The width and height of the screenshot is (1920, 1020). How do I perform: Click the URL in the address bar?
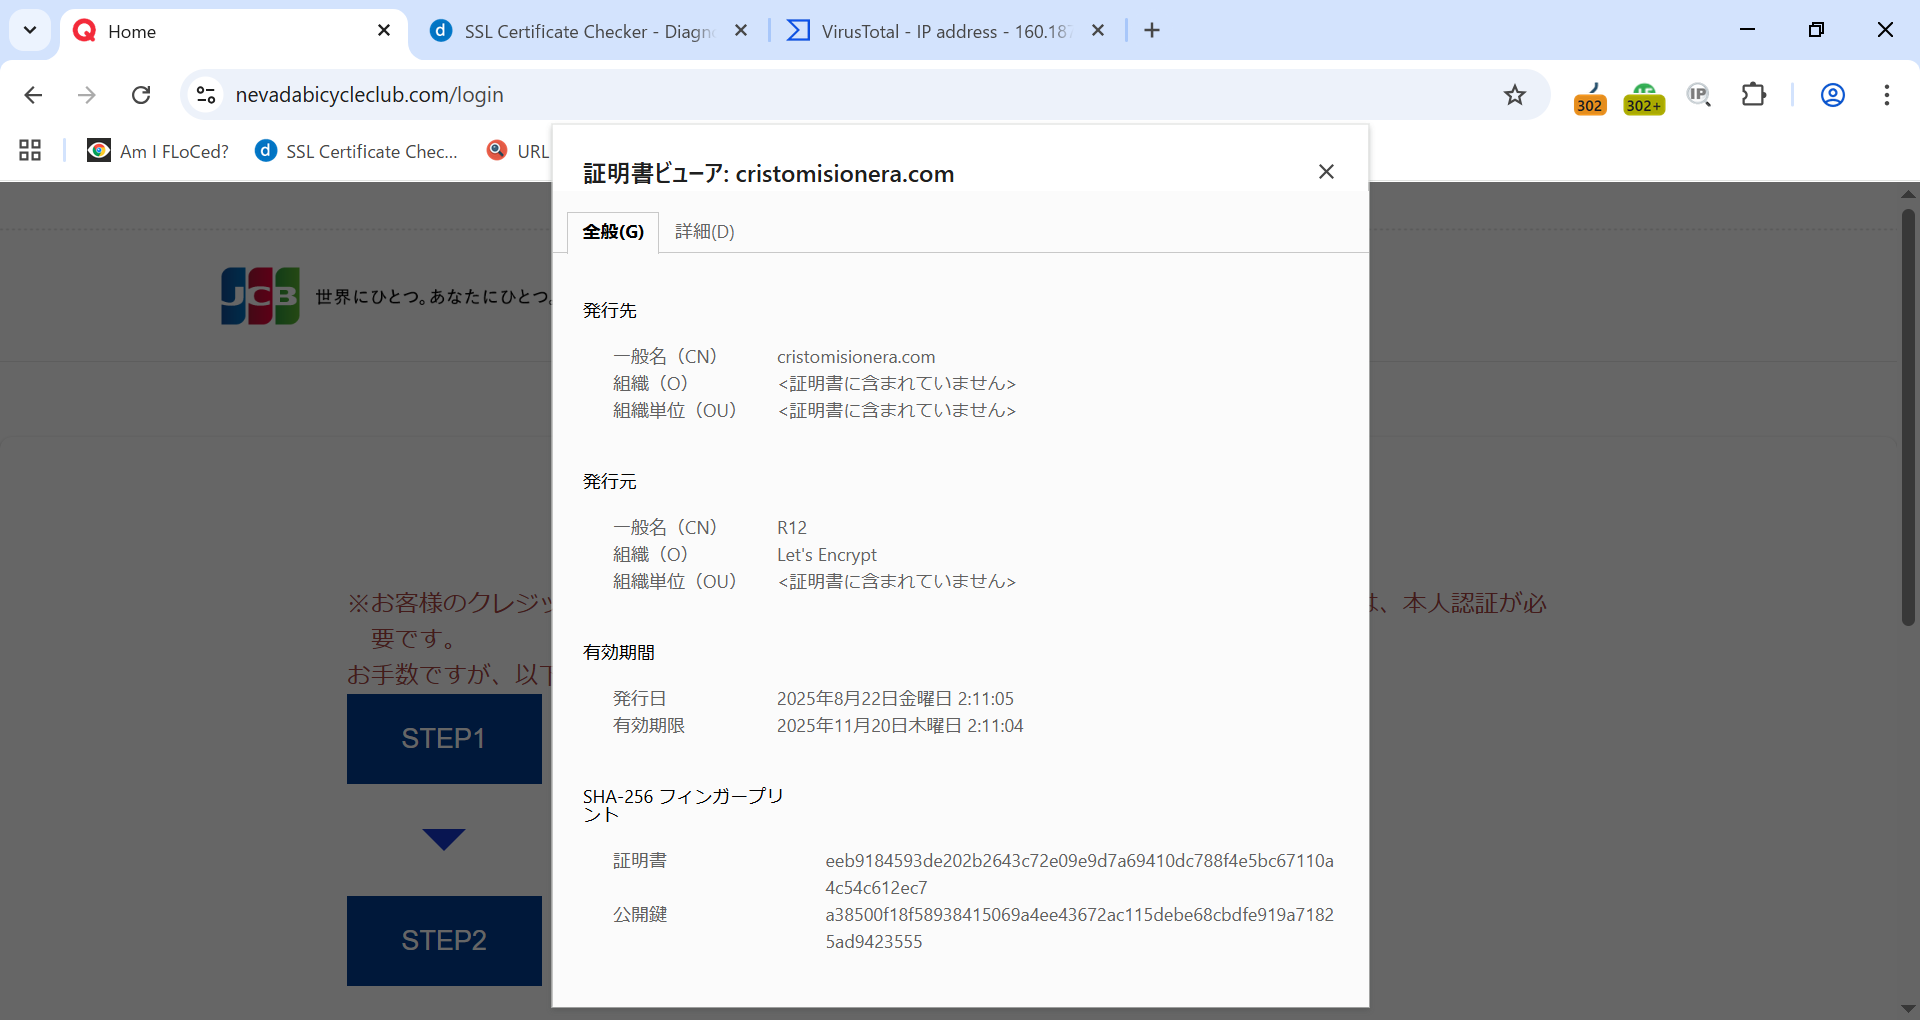coord(369,95)
